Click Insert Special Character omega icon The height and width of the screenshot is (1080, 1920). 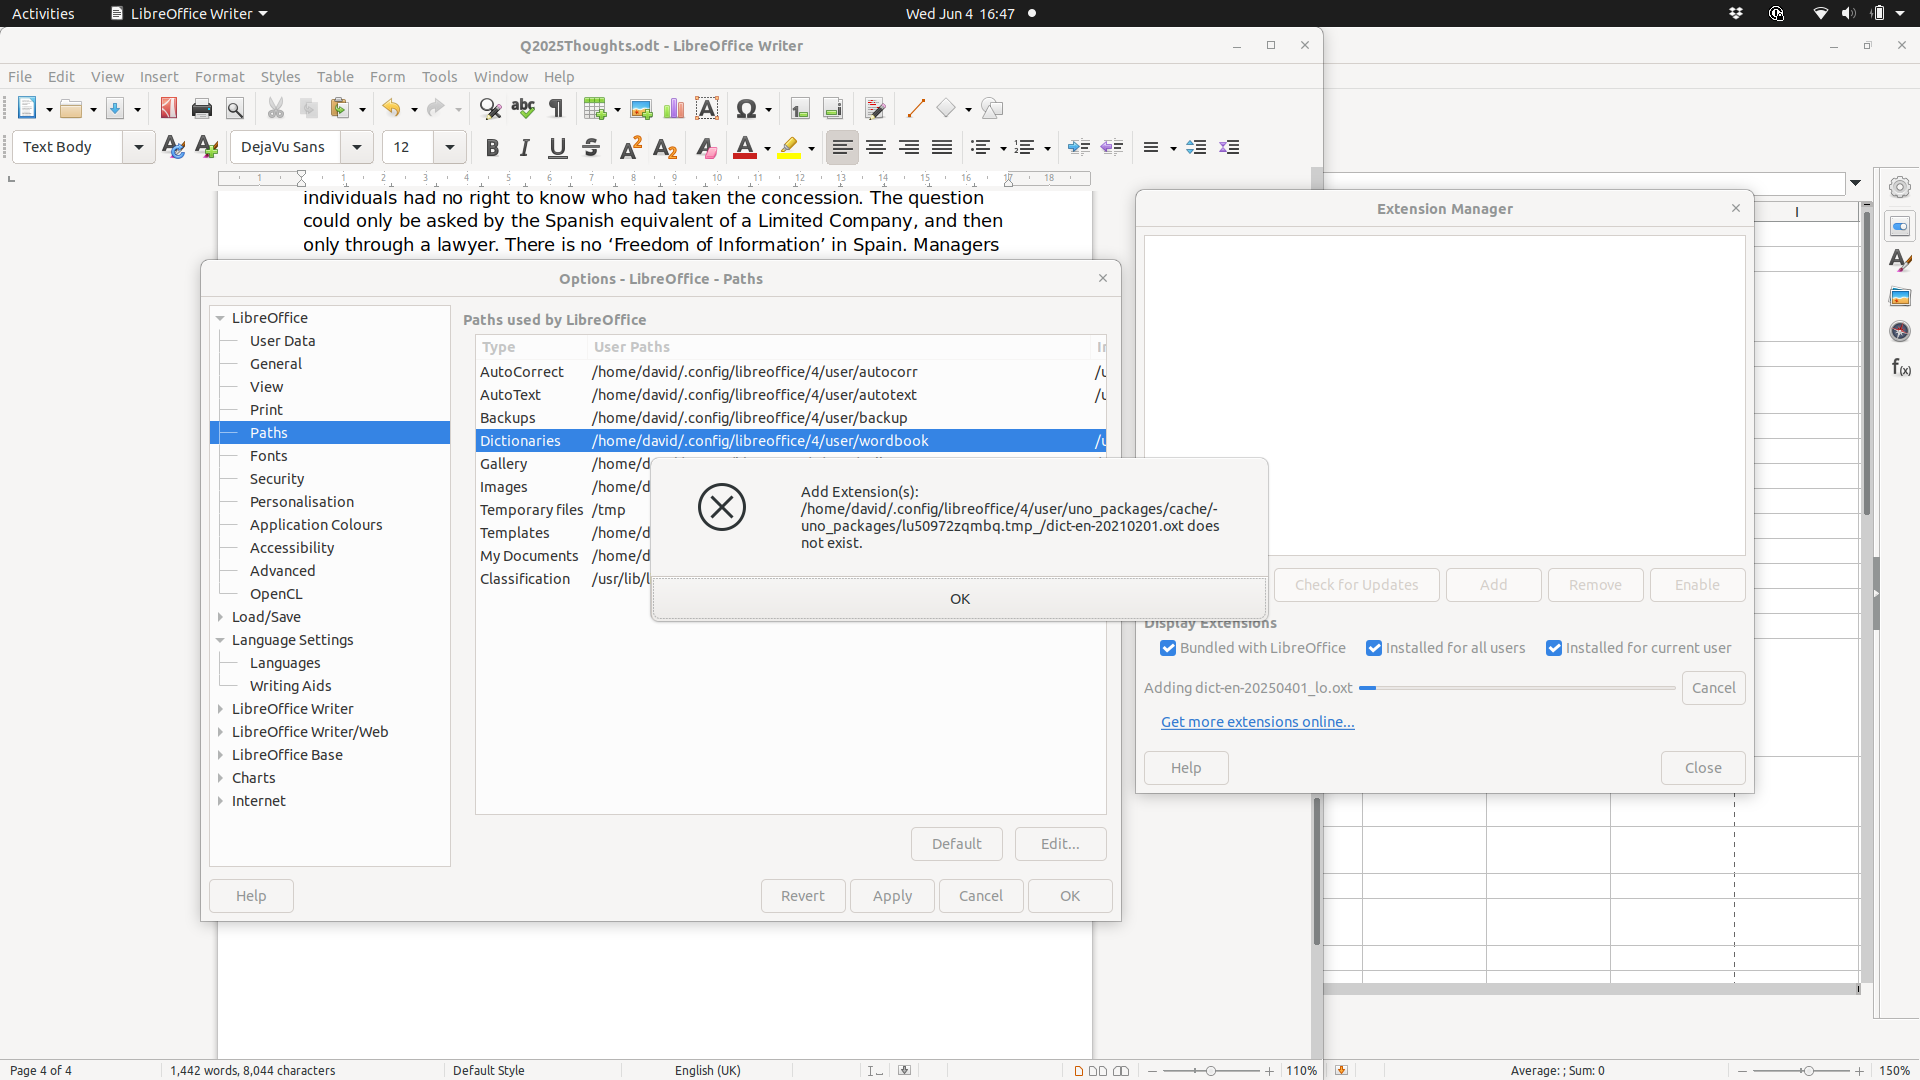pos(746,108)
